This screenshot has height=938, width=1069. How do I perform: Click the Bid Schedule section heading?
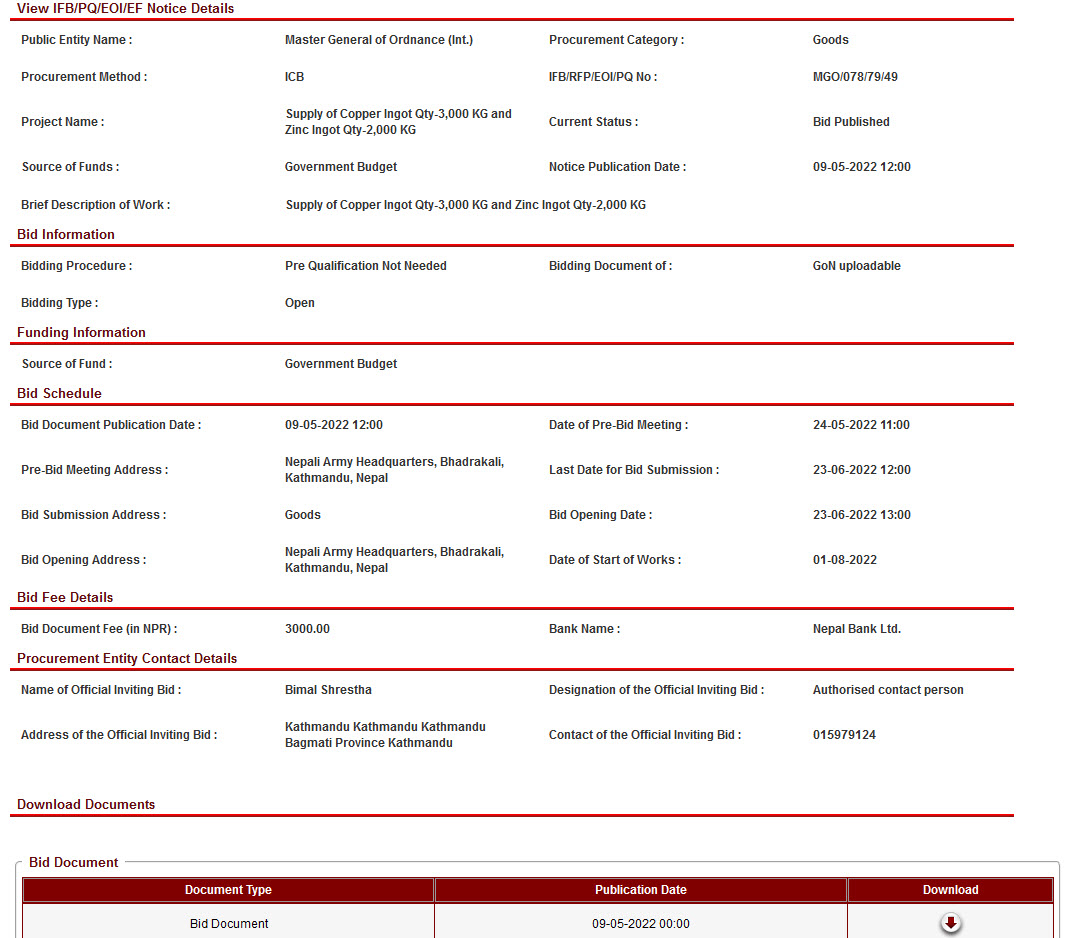pyautogui.click(x=59, y=393)
